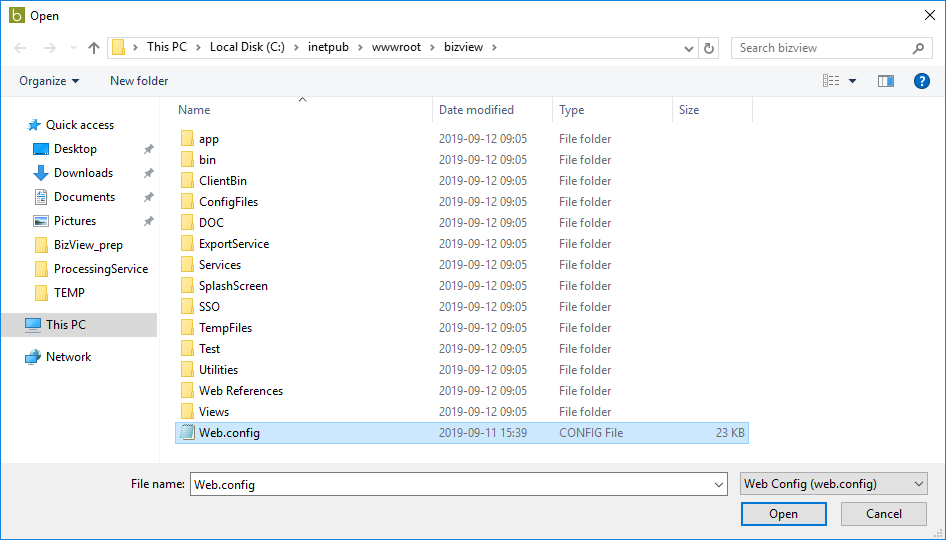Refresh the bizview folder listing

pos(709,48)
